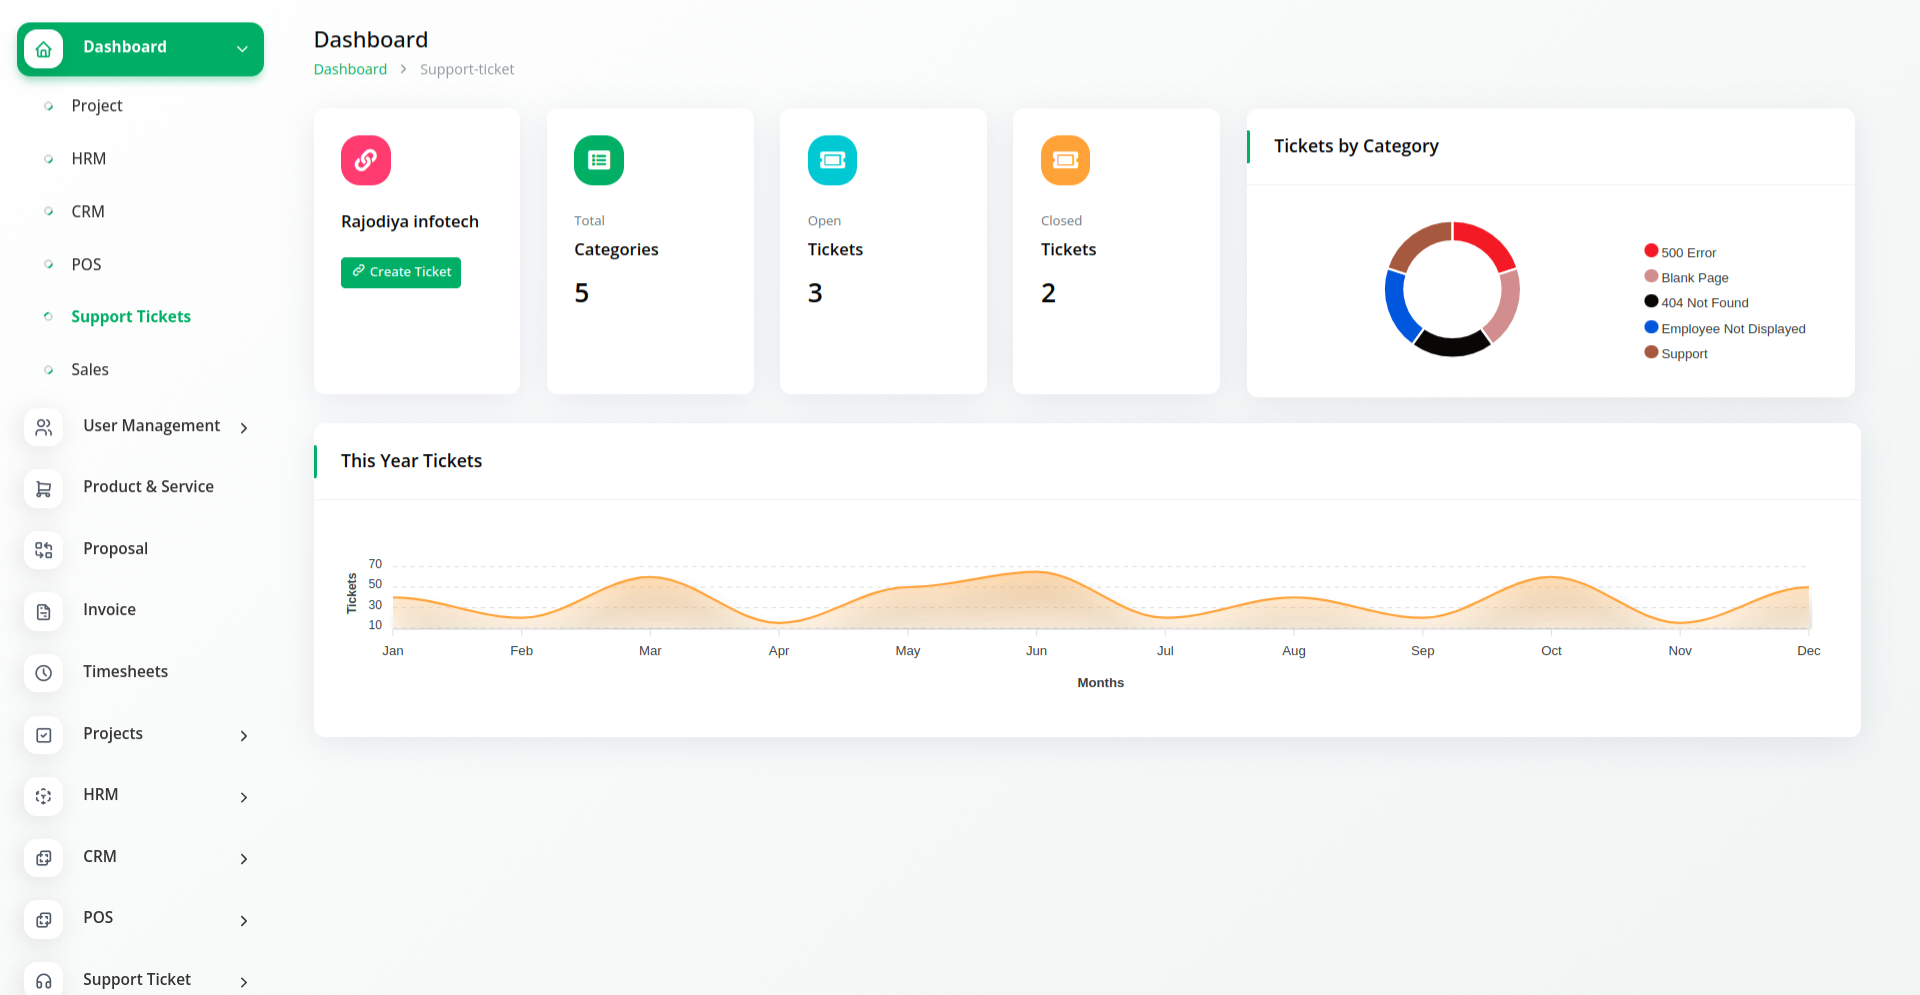Open the CRM dashboard submenu item

88,212
